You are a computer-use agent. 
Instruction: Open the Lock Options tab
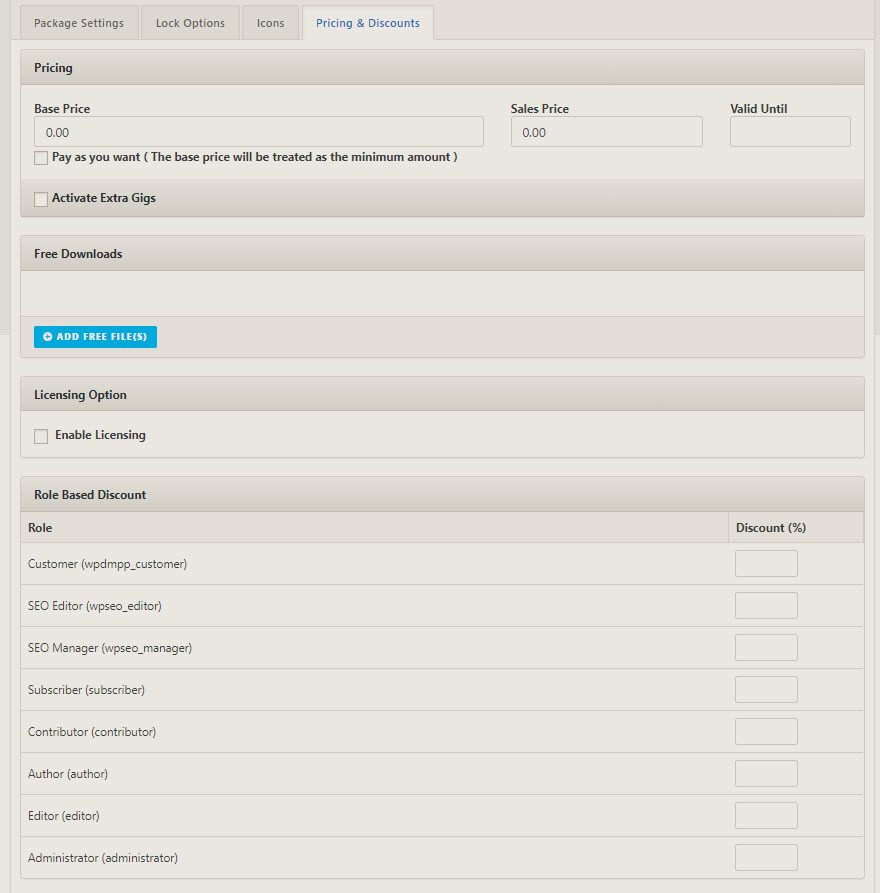click(190, 21)
